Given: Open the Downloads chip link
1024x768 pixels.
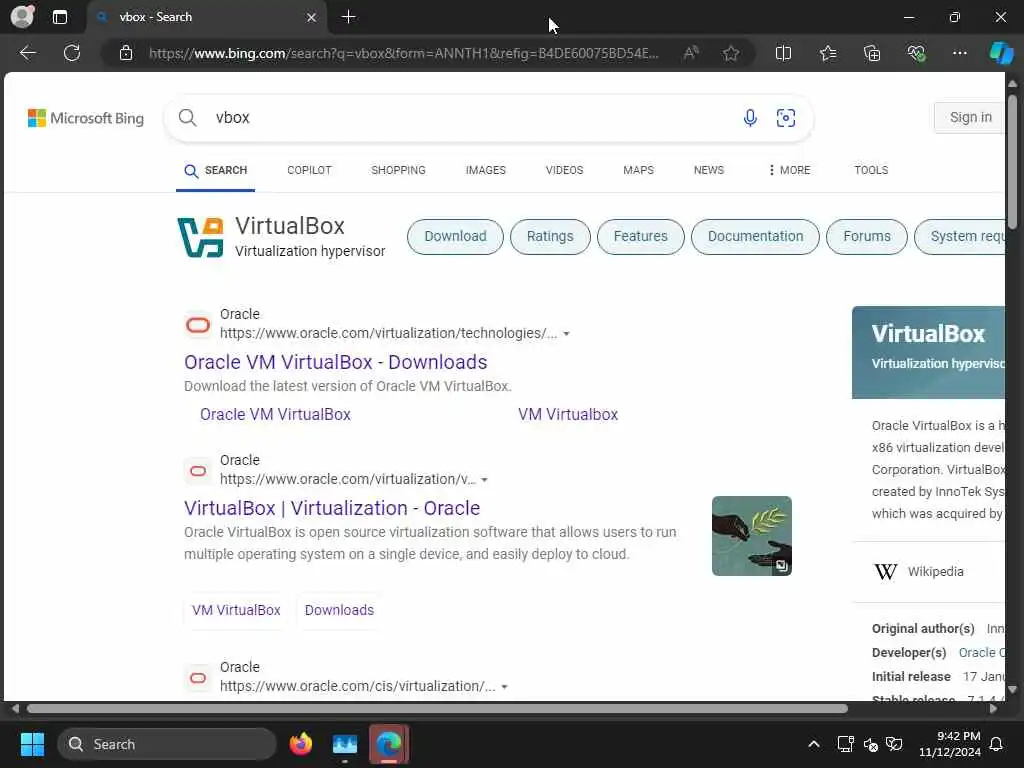Looking at the screenshot, I should pos(339,610).
